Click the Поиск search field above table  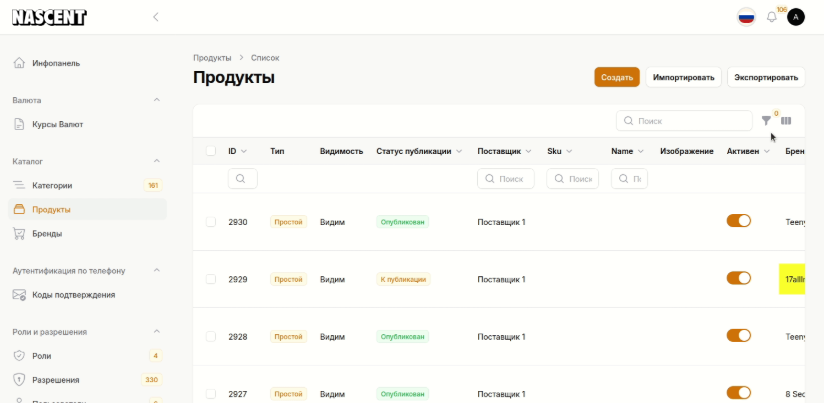click(x=685, y=121)
